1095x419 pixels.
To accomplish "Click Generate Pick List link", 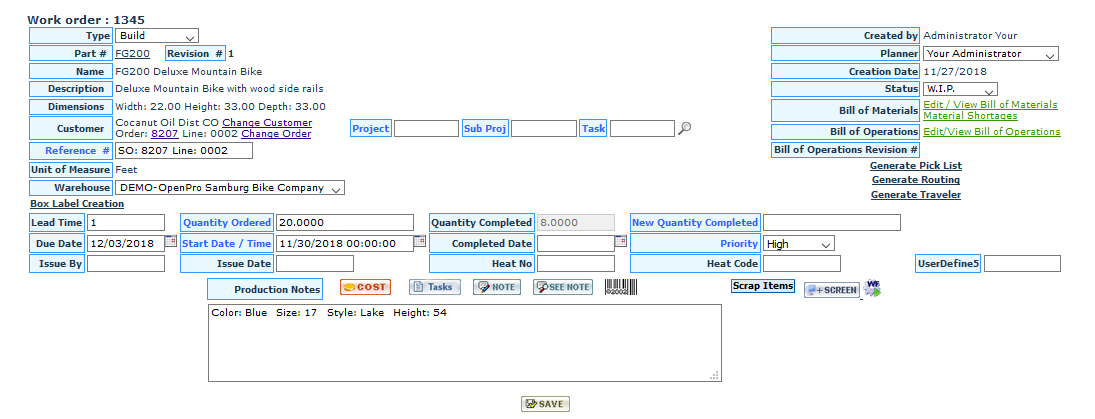I will click(x=915, y=166).
